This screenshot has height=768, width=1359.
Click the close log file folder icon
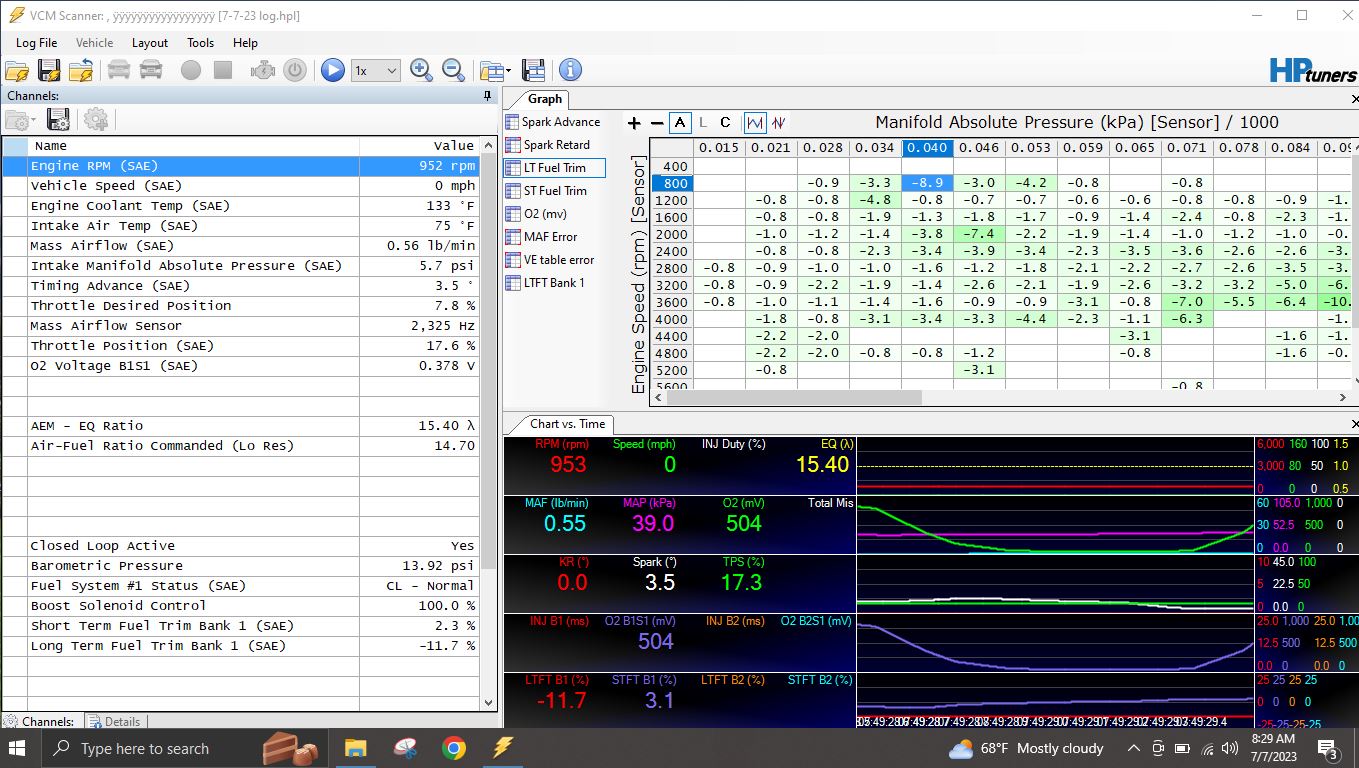click(x=81, y=70)
